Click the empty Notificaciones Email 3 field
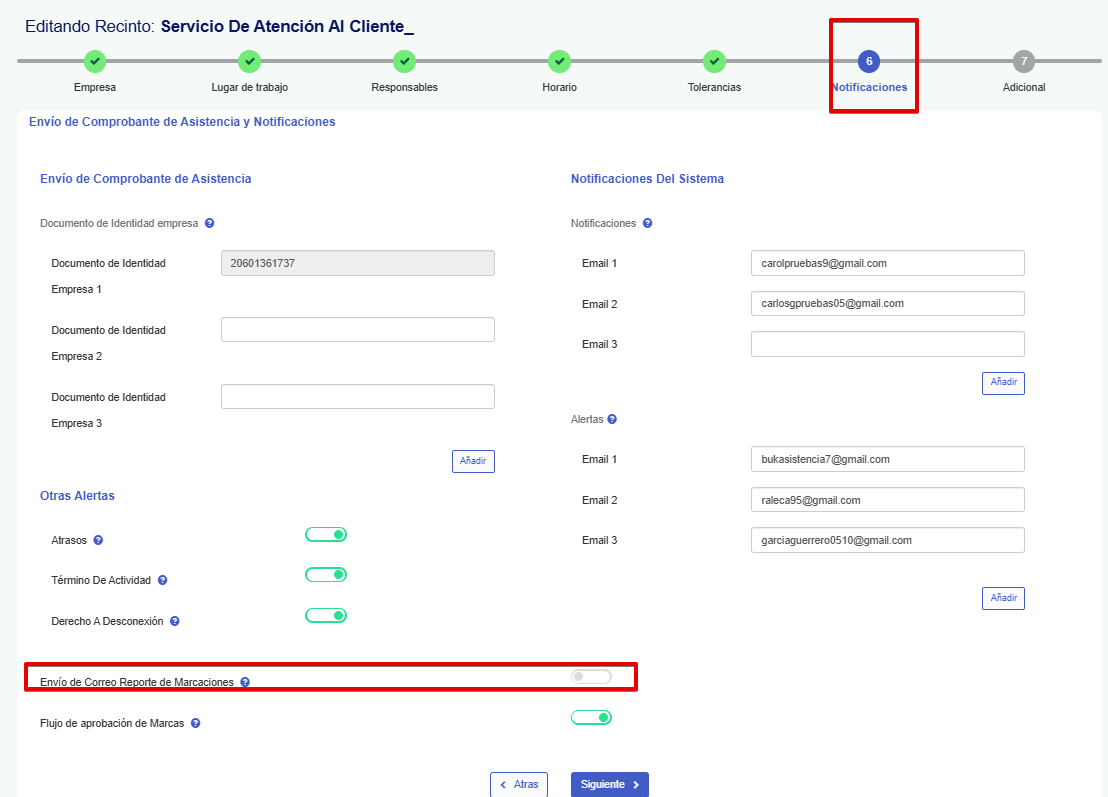The height and width of the screenshot is (797, 1108). 887,345
